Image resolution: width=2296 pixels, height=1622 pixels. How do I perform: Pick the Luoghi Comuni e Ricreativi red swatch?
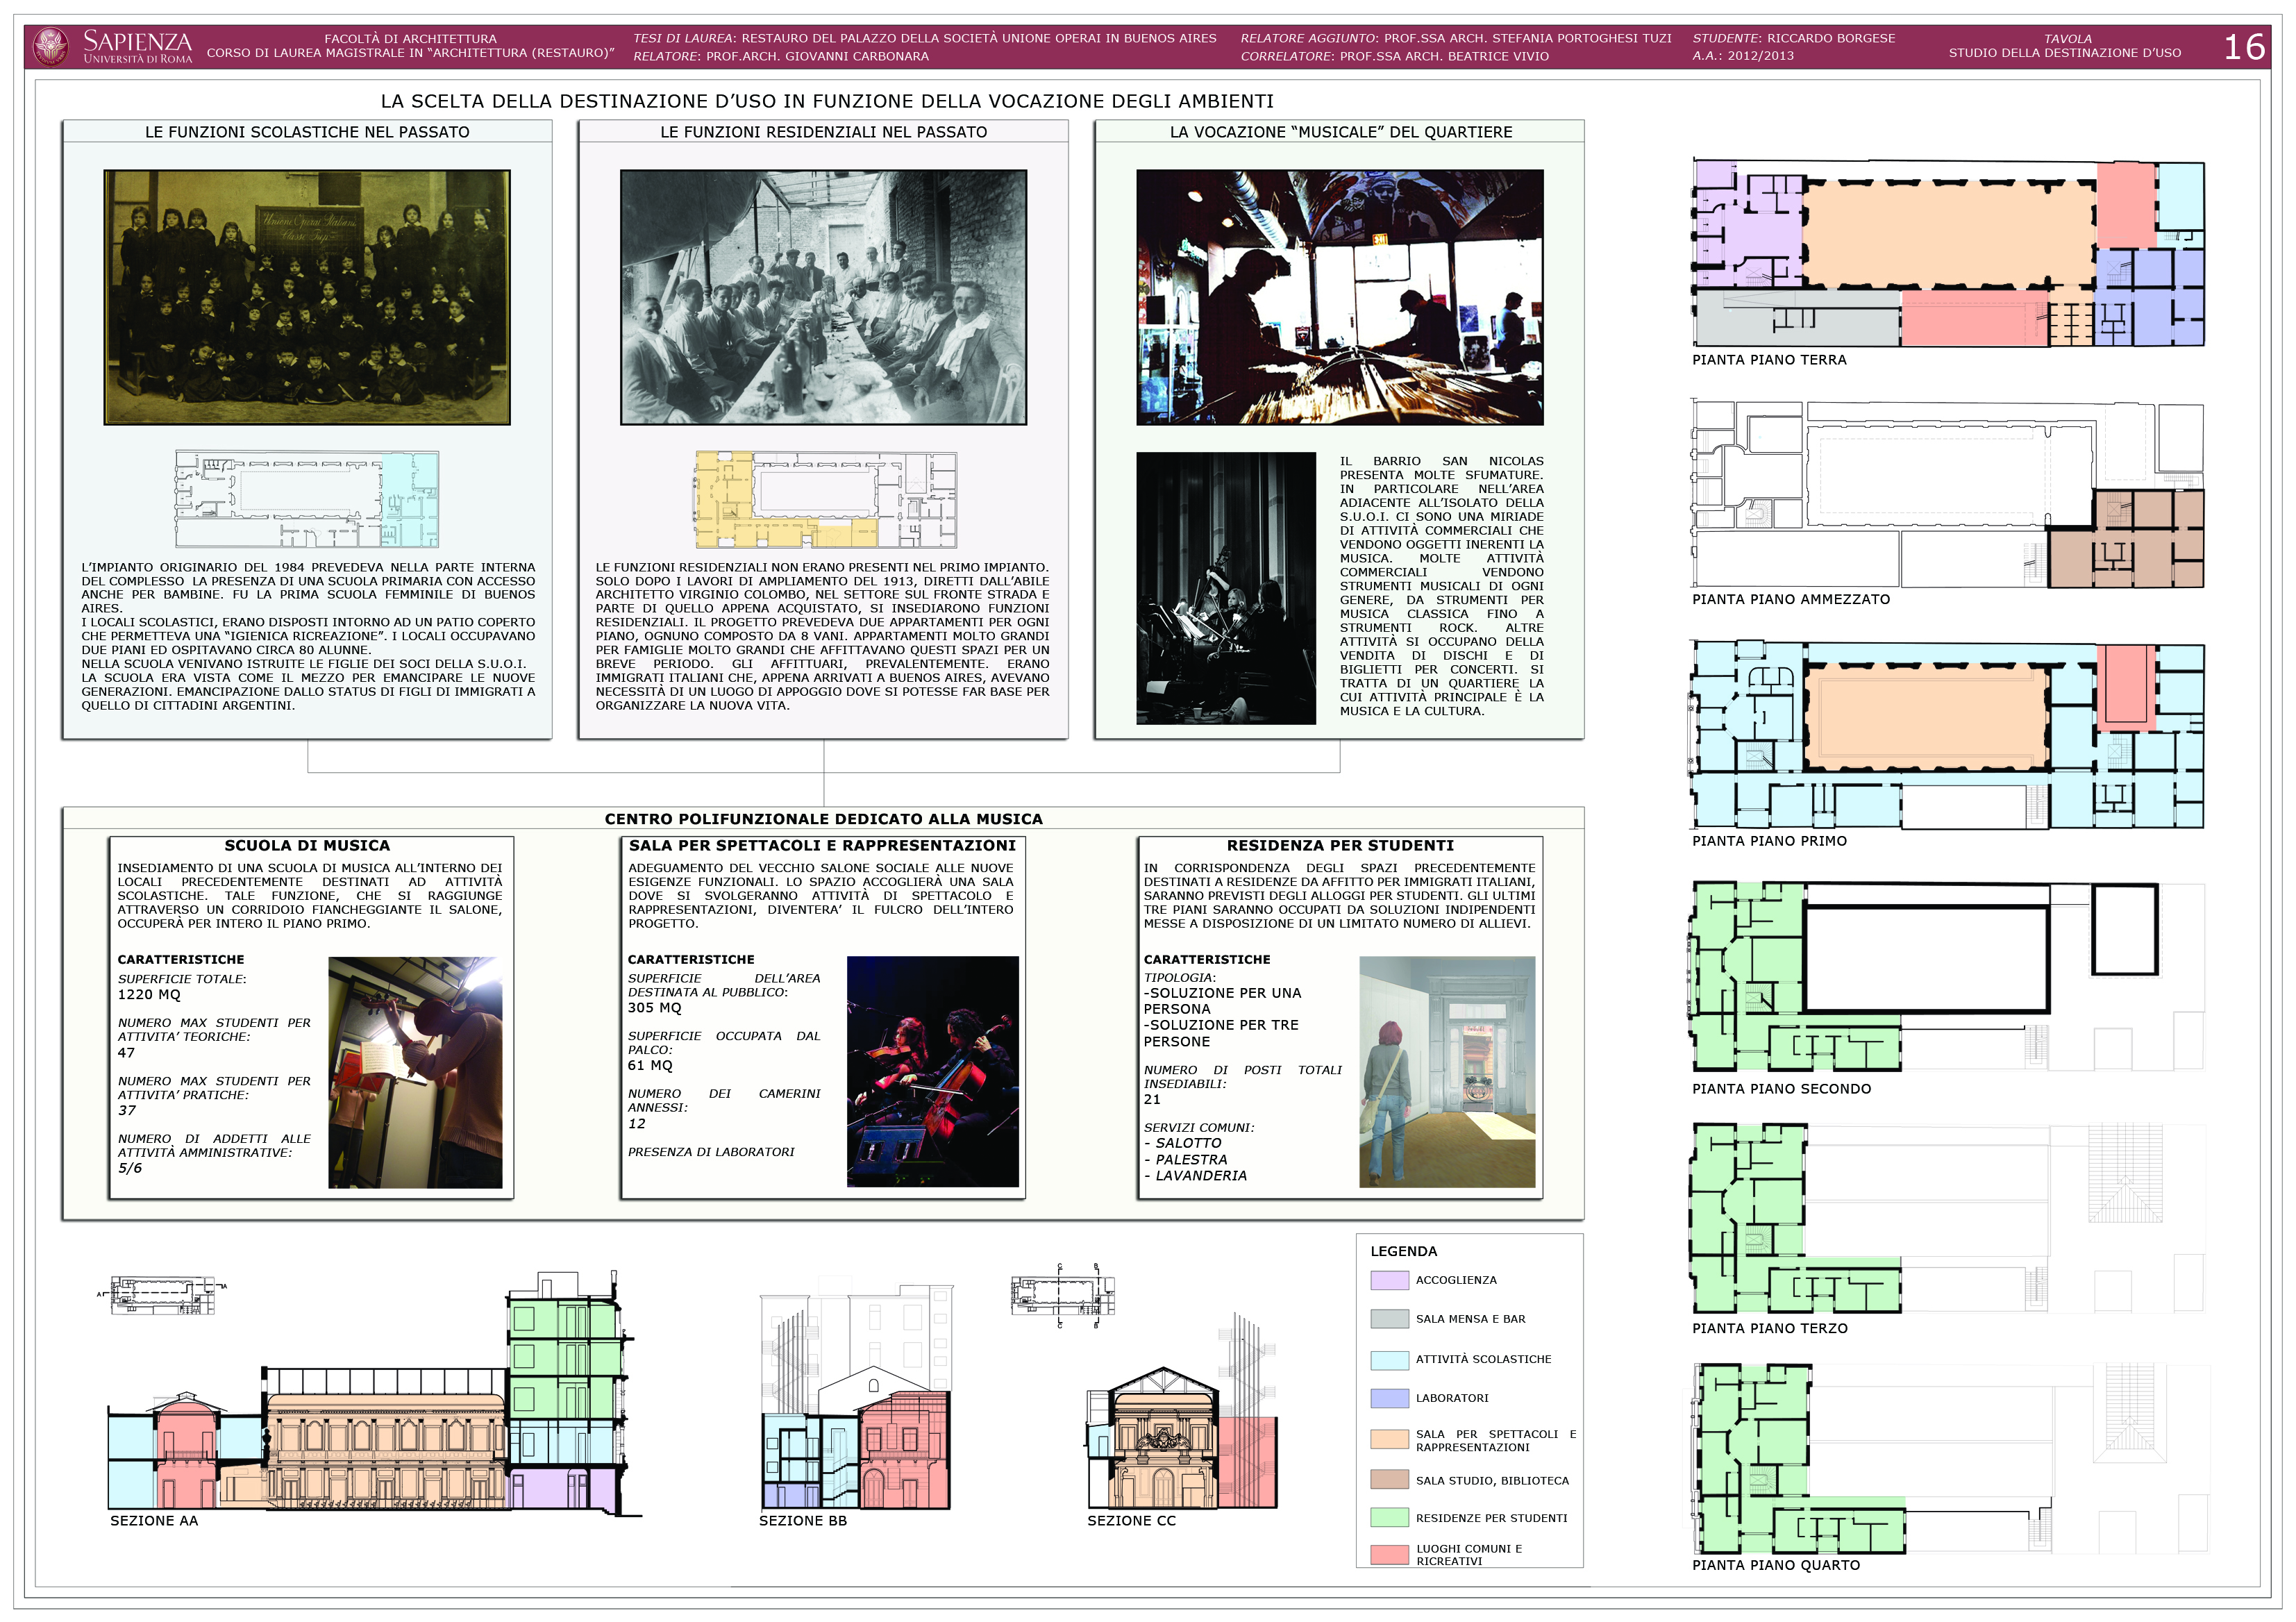pos(1389,1554)
